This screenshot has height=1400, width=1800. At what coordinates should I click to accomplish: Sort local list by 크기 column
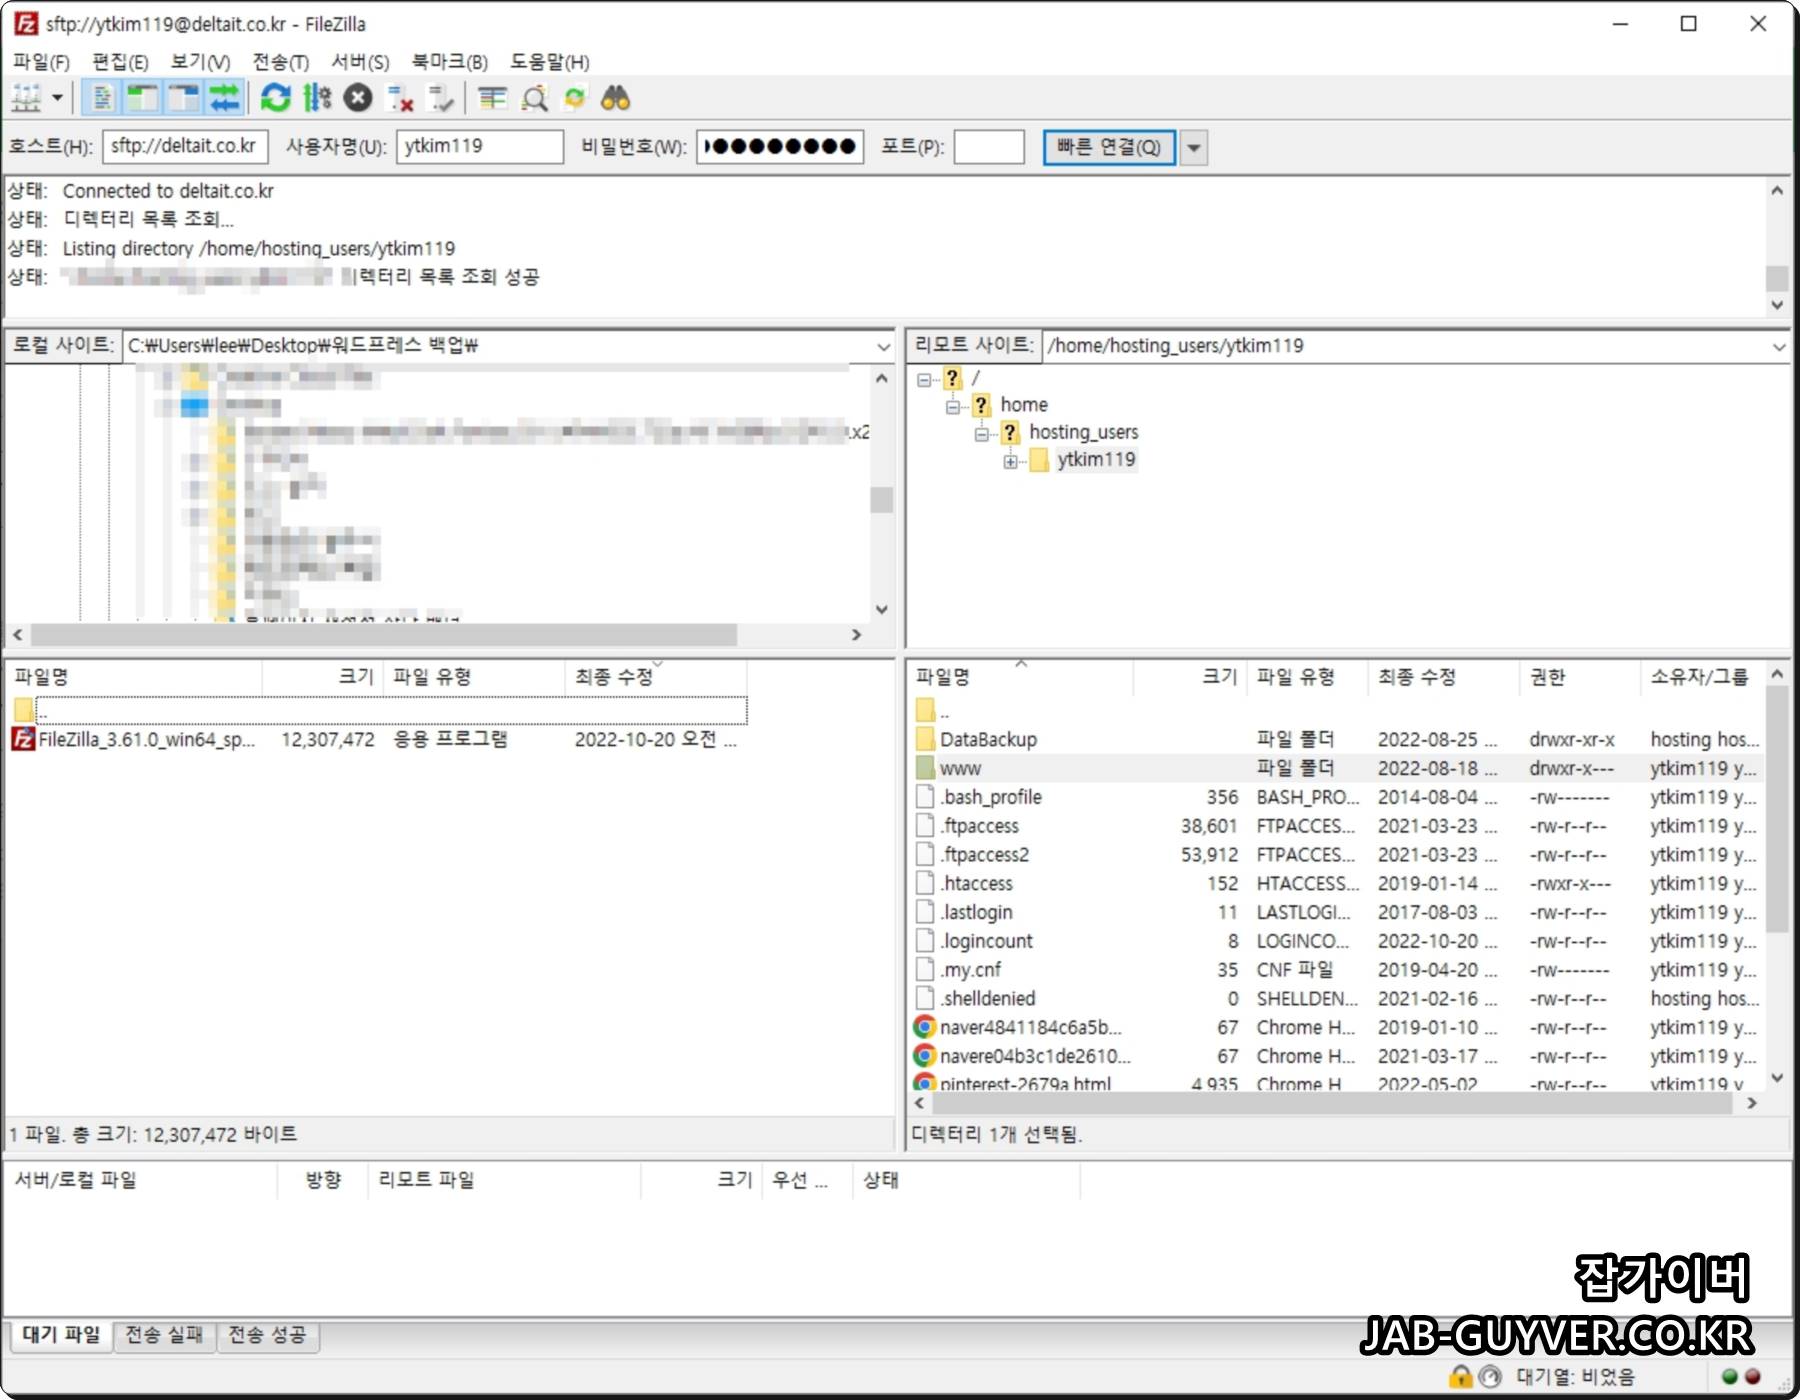click(x=322, y=677)
